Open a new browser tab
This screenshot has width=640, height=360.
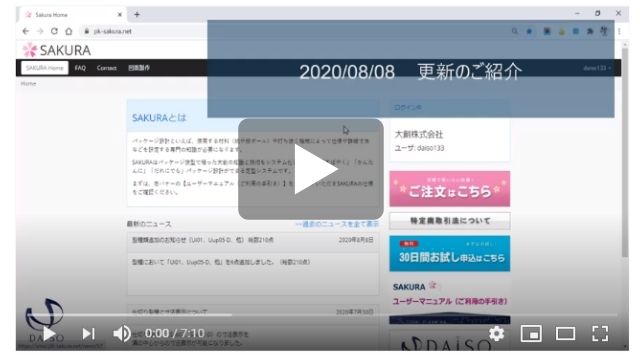coord(137,15)
